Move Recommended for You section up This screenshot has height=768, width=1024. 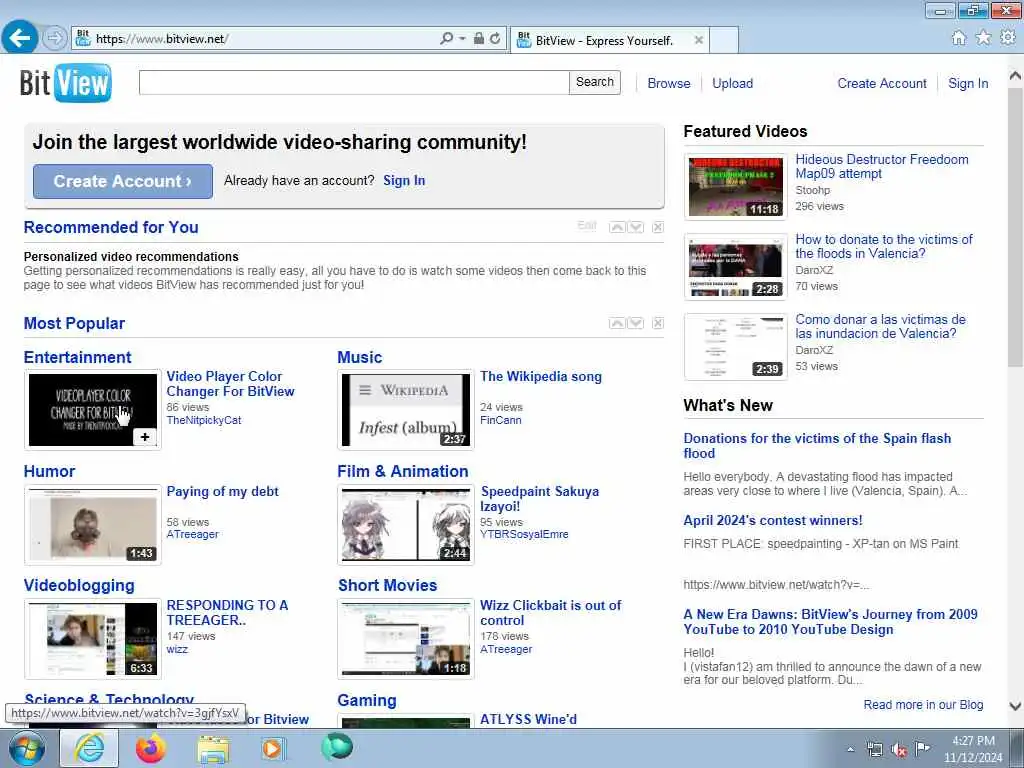tap(617, 227)
